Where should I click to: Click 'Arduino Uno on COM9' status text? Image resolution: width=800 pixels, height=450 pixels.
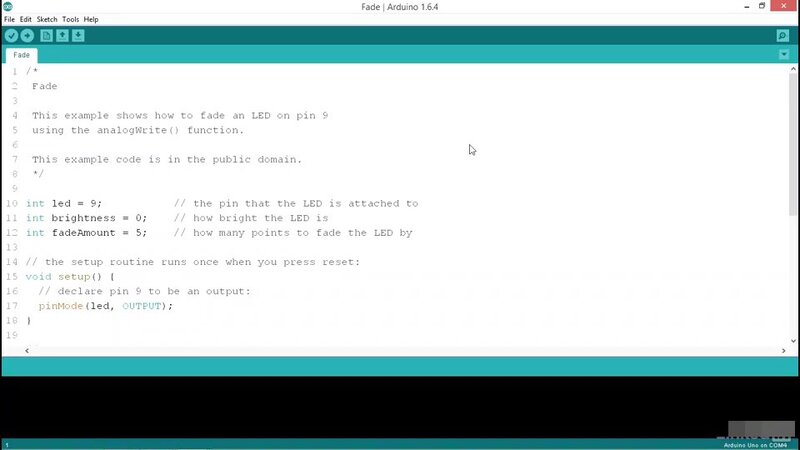coord(755,445)
